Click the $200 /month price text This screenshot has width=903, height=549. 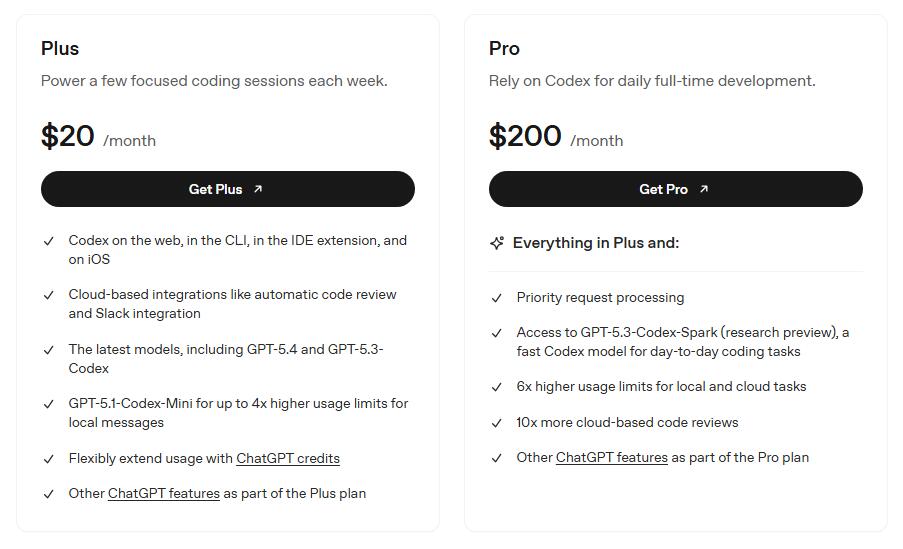point(556,137)
